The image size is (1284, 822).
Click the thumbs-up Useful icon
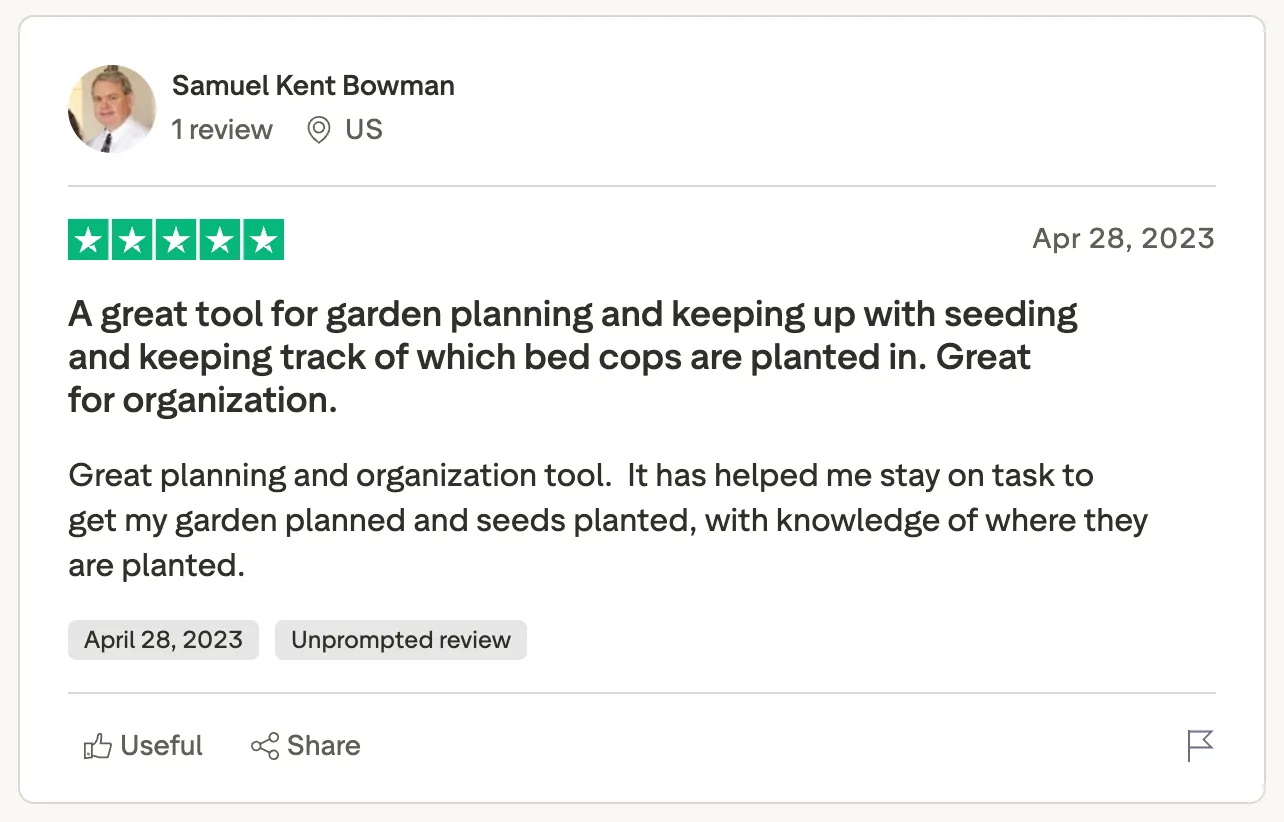pos(97,746)
